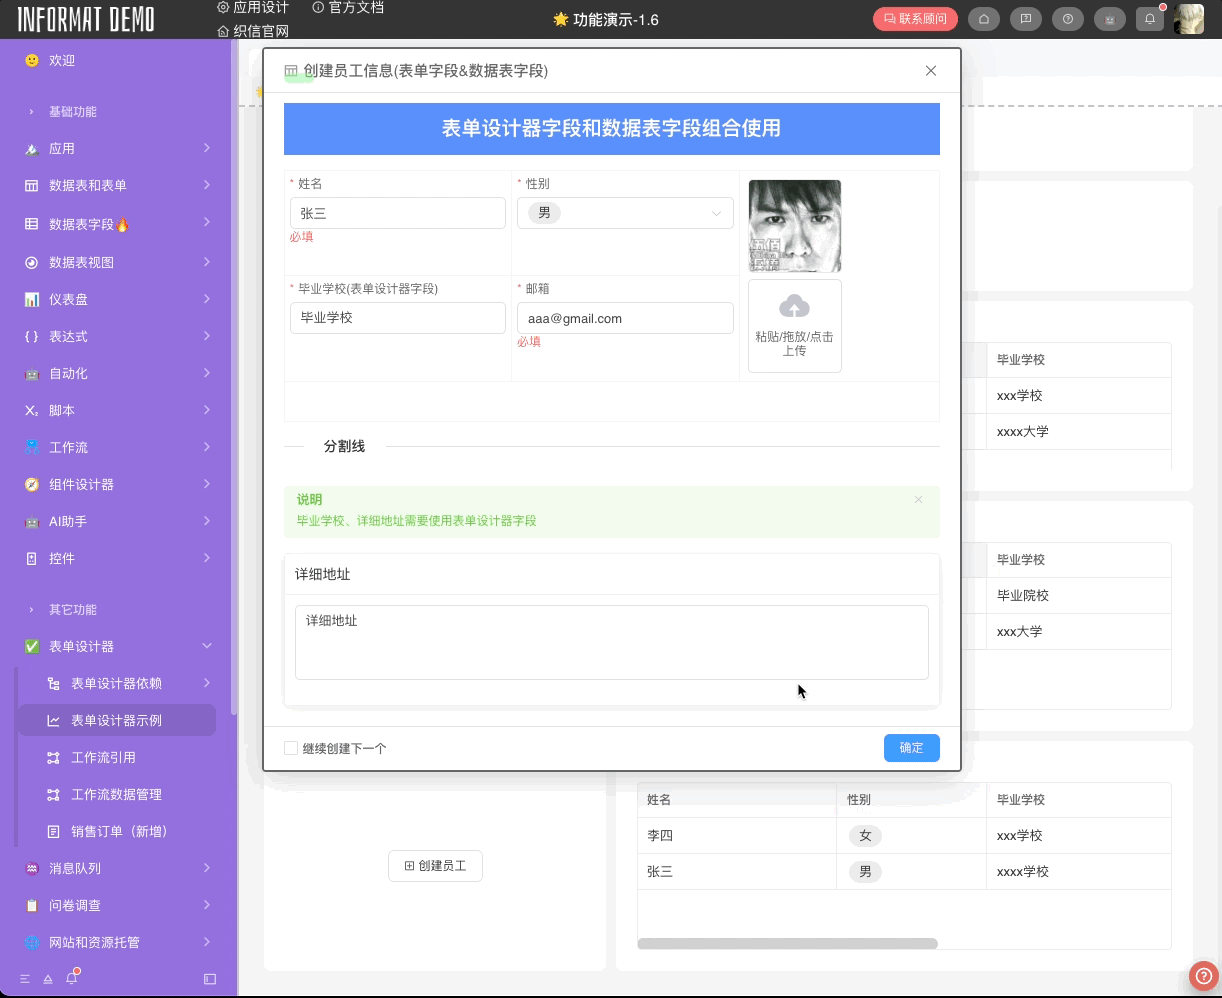Open the 性别 dropdown showing 男
Image resolution: width=1222 pixels, height=998 pixels.
(625, 213)
